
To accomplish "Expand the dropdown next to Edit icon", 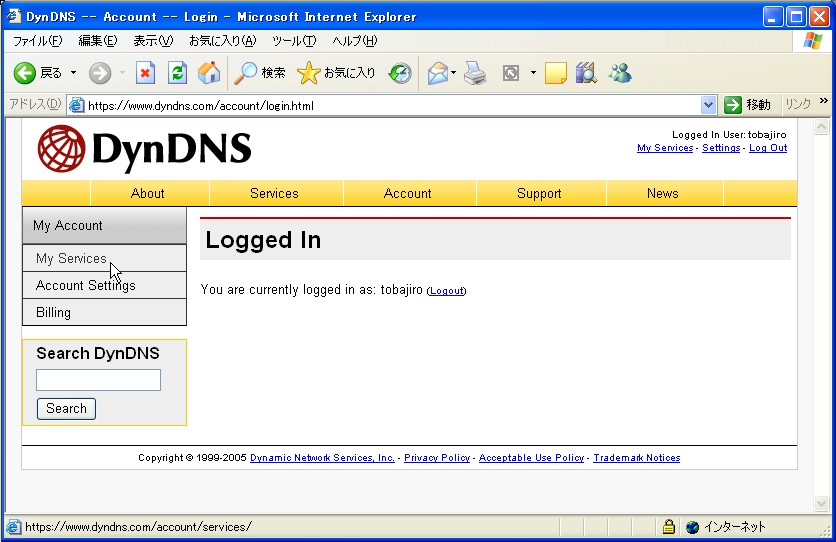I will (x=533, y=72).
